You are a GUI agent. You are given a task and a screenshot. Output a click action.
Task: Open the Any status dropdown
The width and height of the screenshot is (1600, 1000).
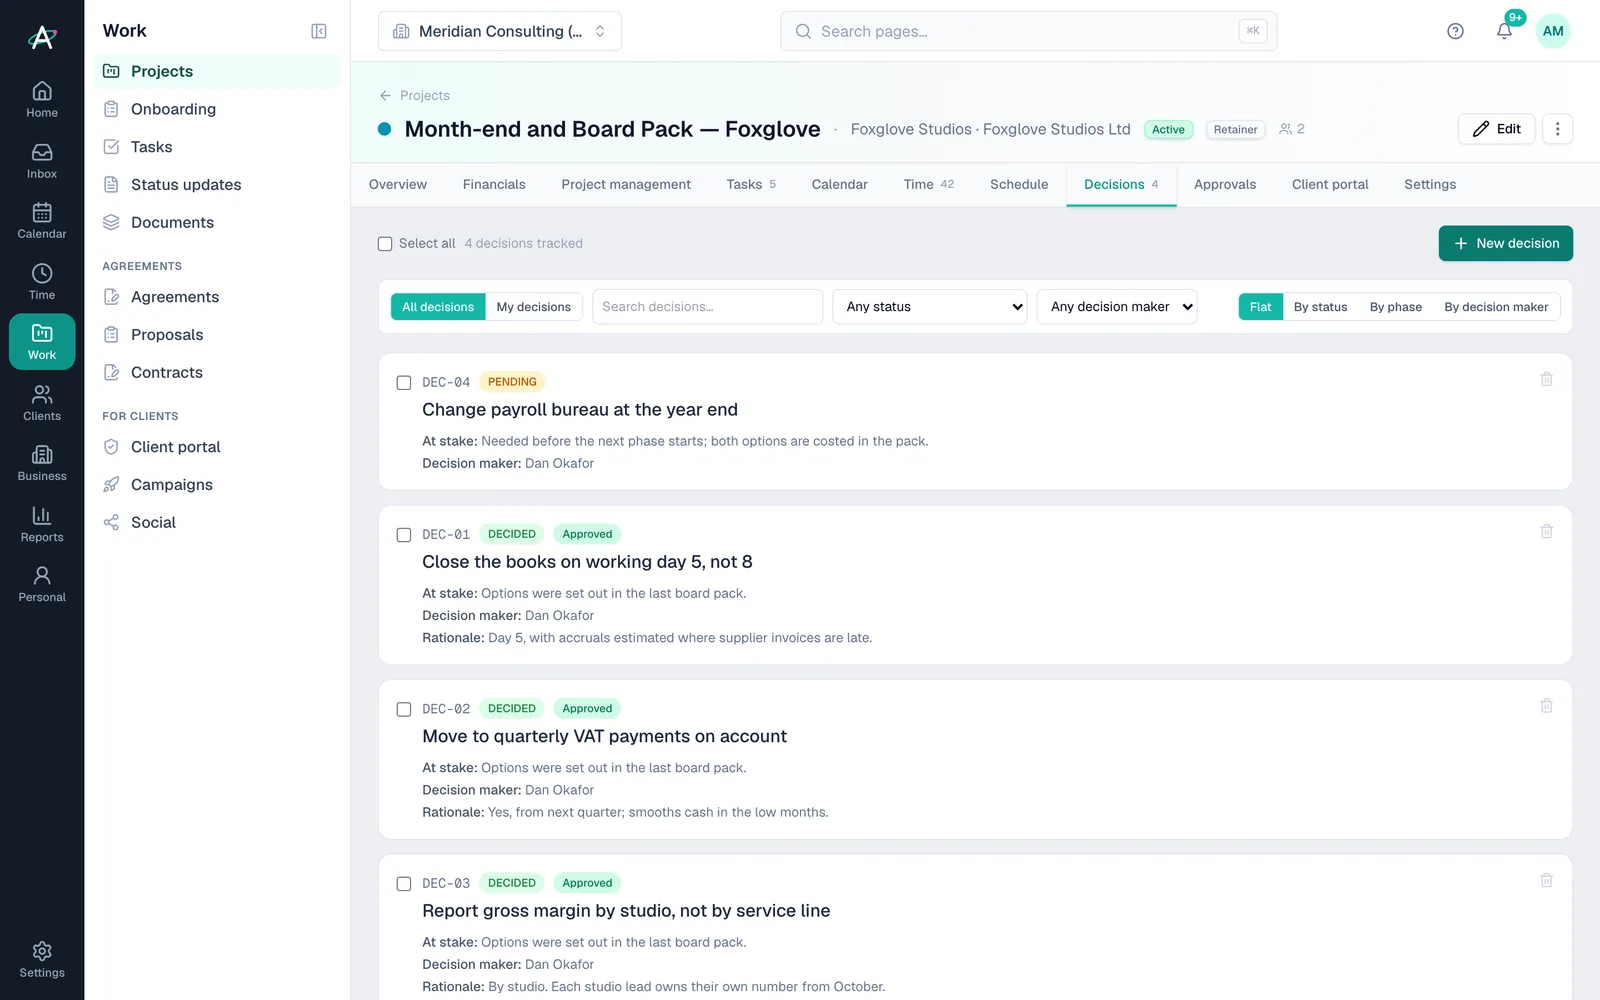(930, 307)
